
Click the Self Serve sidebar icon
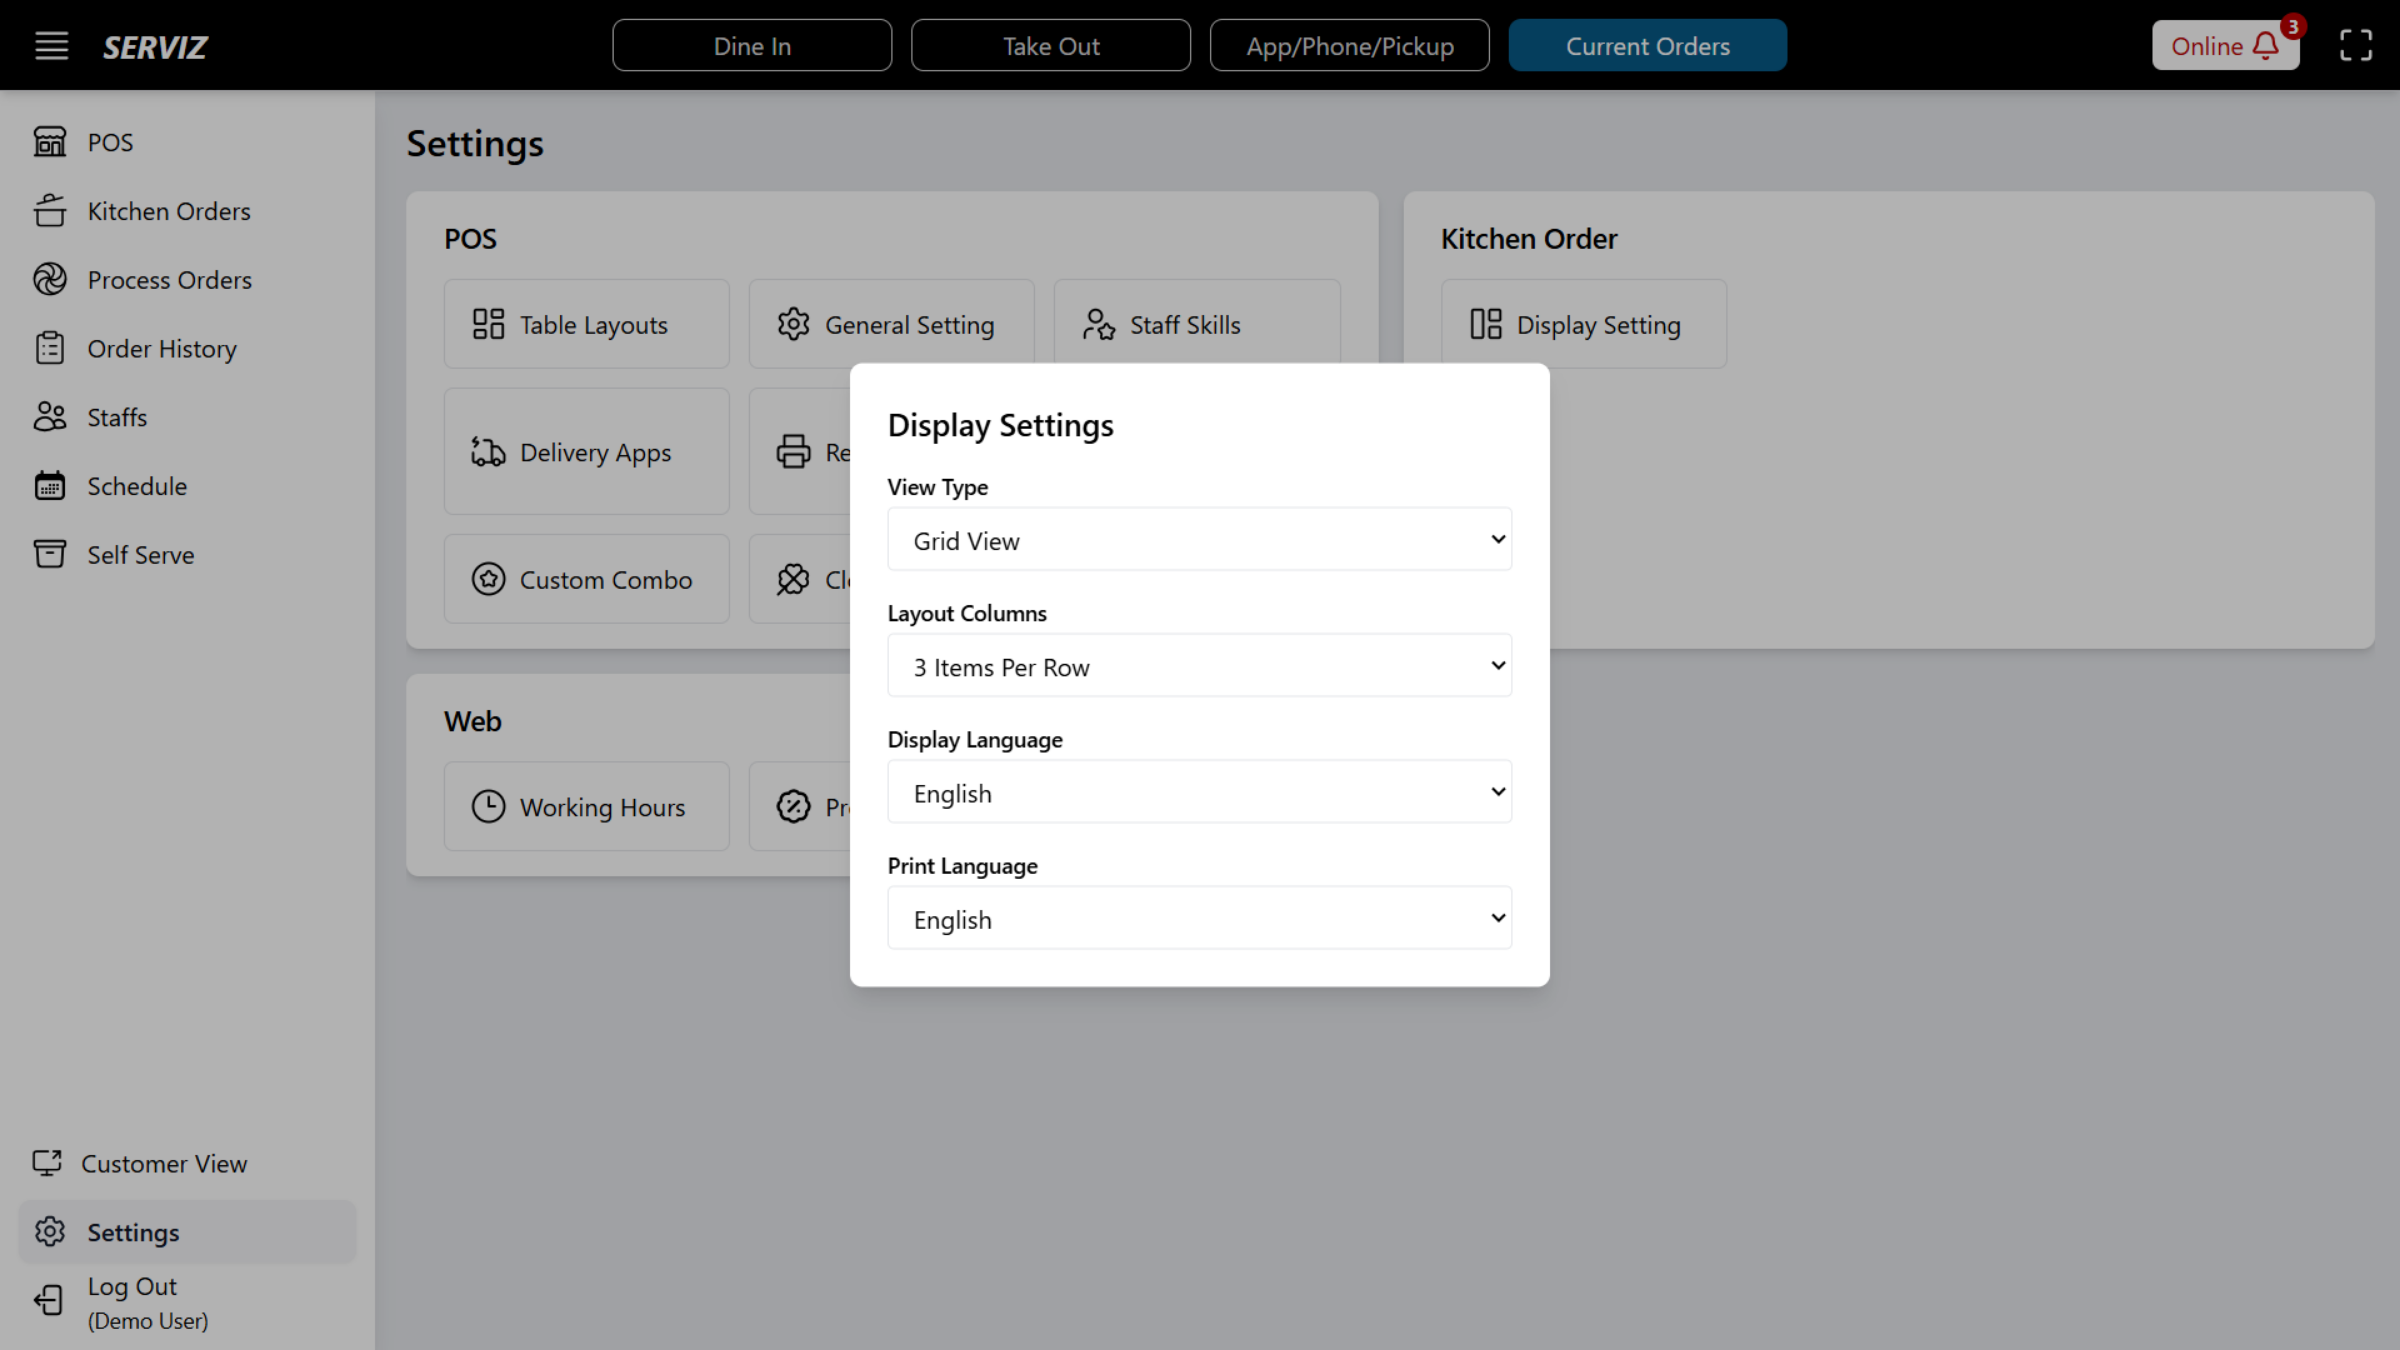pyautogui.click(x=51, y=554)
